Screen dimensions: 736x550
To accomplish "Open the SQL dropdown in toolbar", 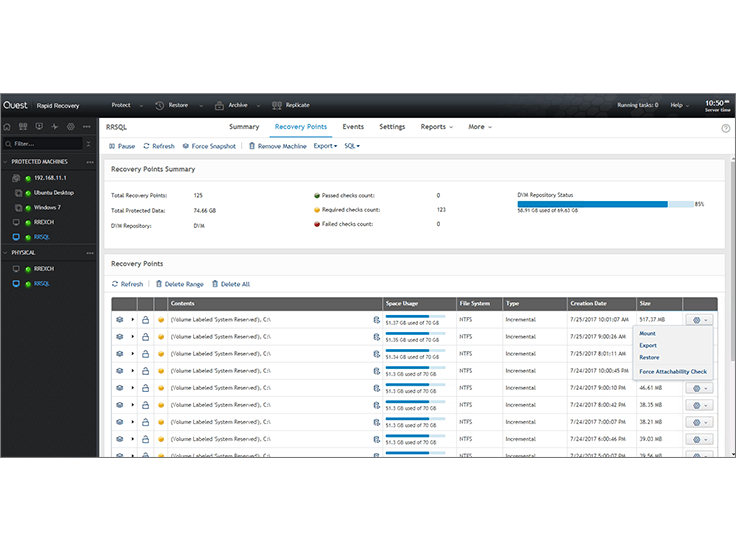I will click(352, 146).
